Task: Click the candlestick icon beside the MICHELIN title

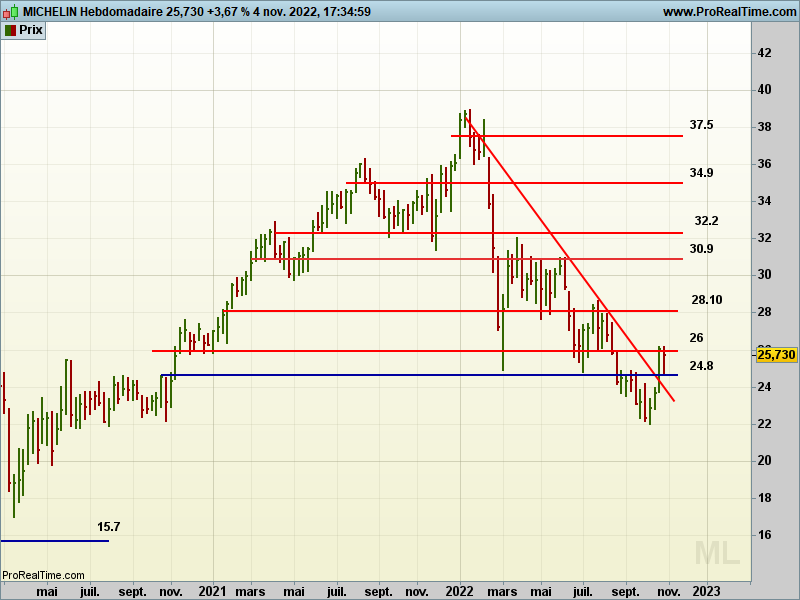Action: (10, 11)
